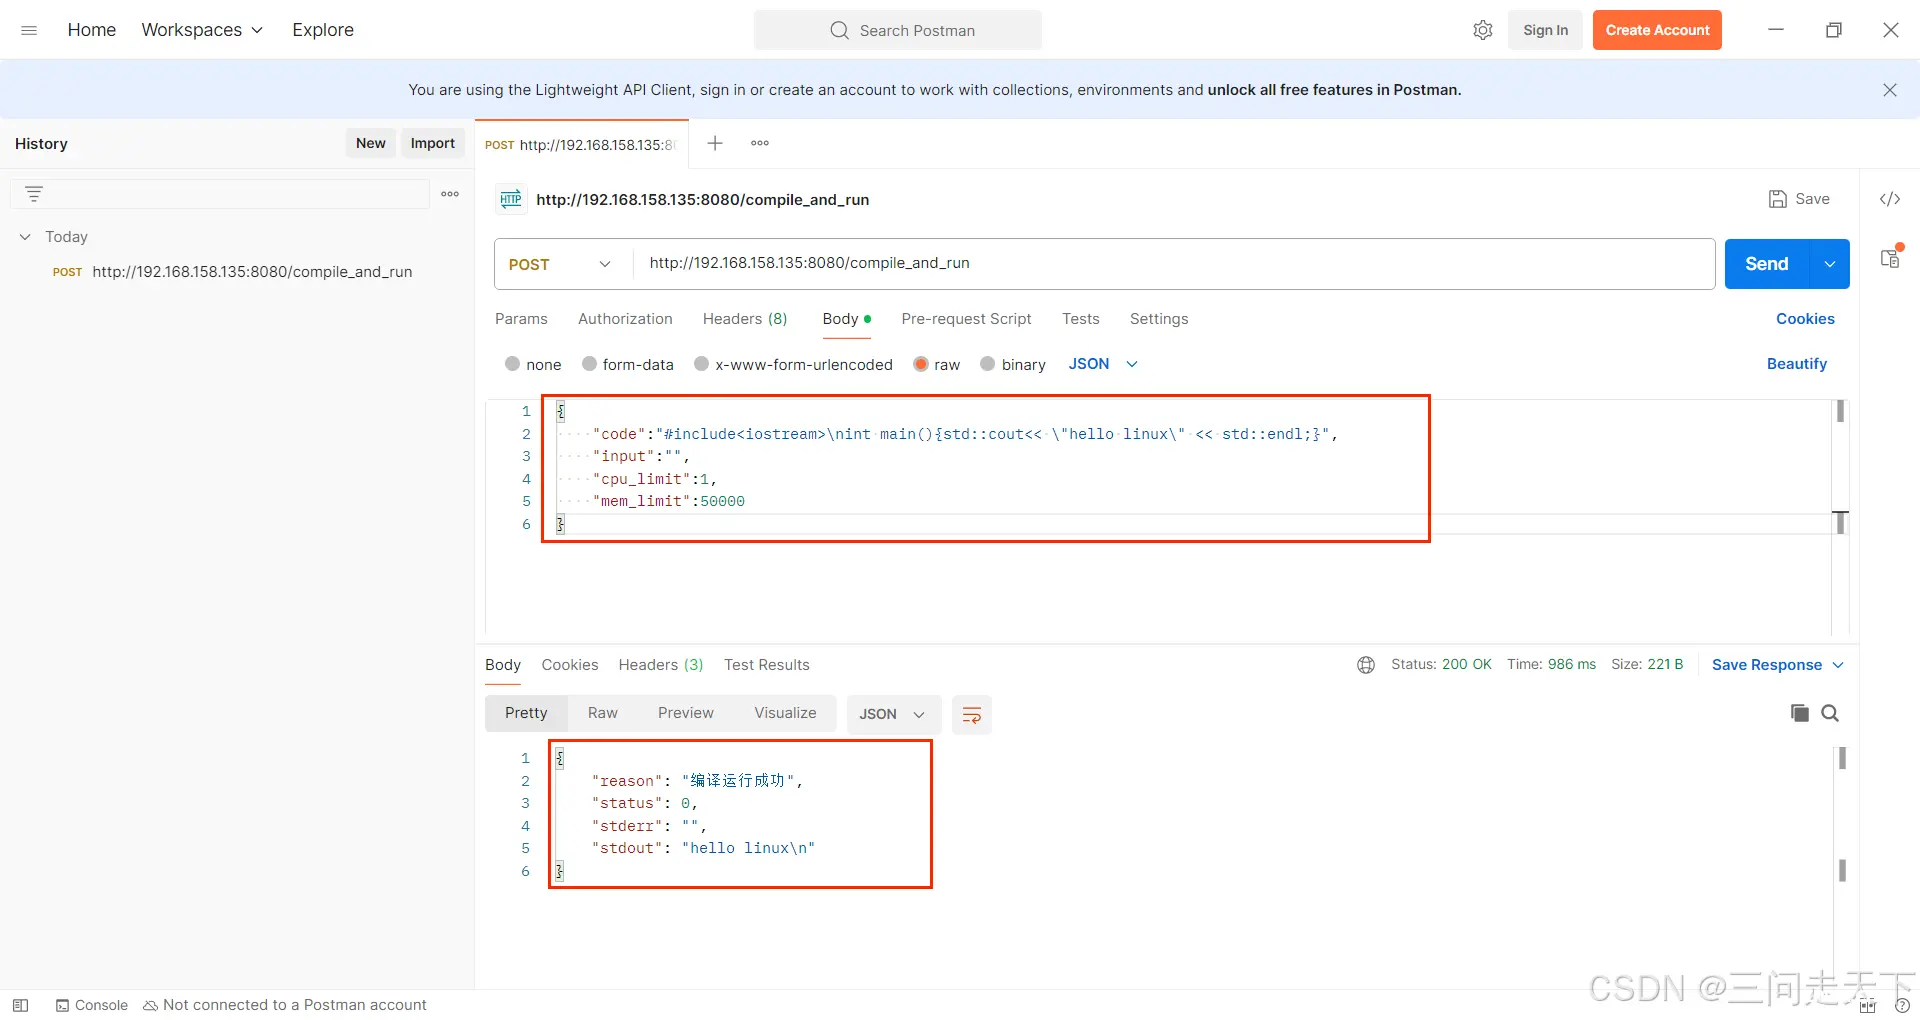Switch to the request Body tab
Image resolution: width=1920 pixels, height=1020 pixels.
[846, 319]
